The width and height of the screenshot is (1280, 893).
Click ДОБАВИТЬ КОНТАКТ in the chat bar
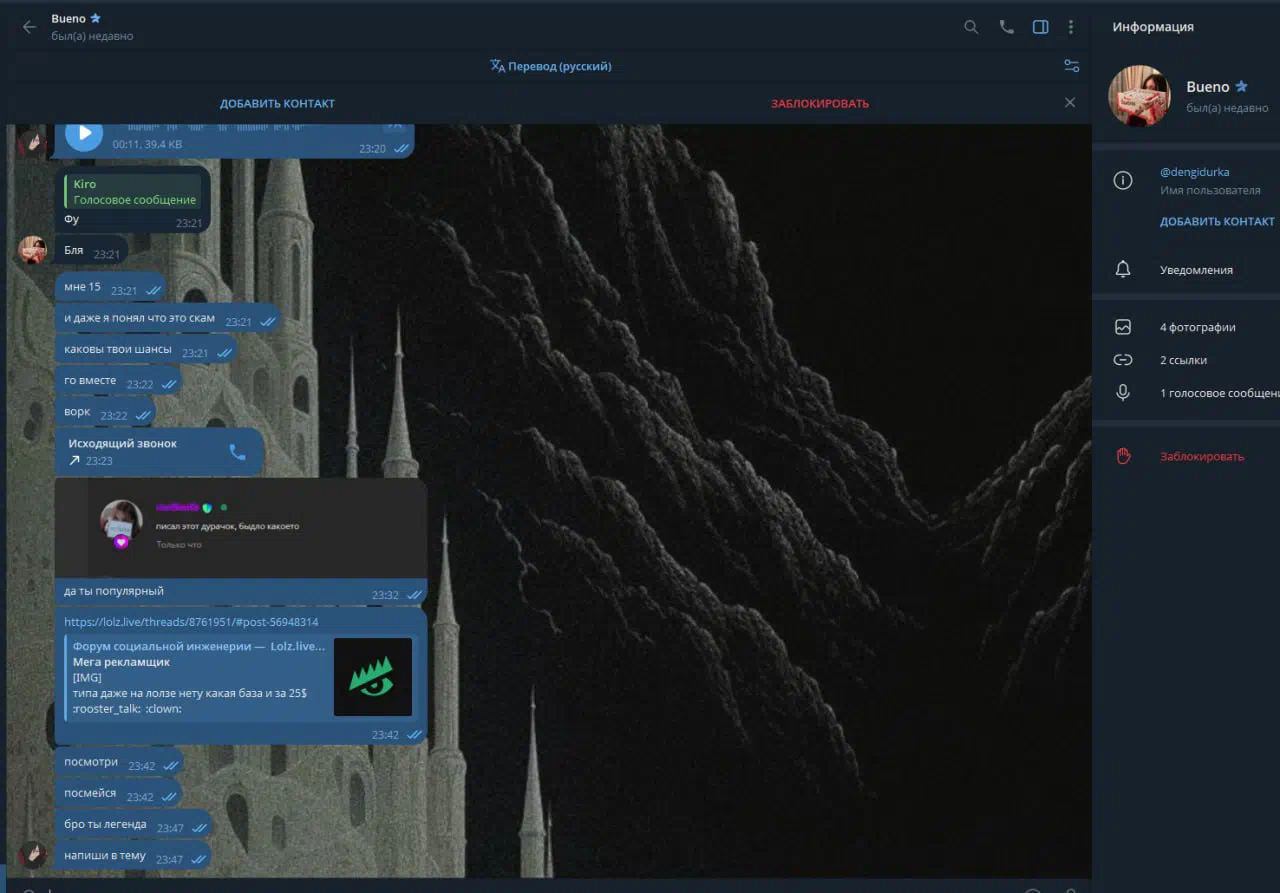277,104
